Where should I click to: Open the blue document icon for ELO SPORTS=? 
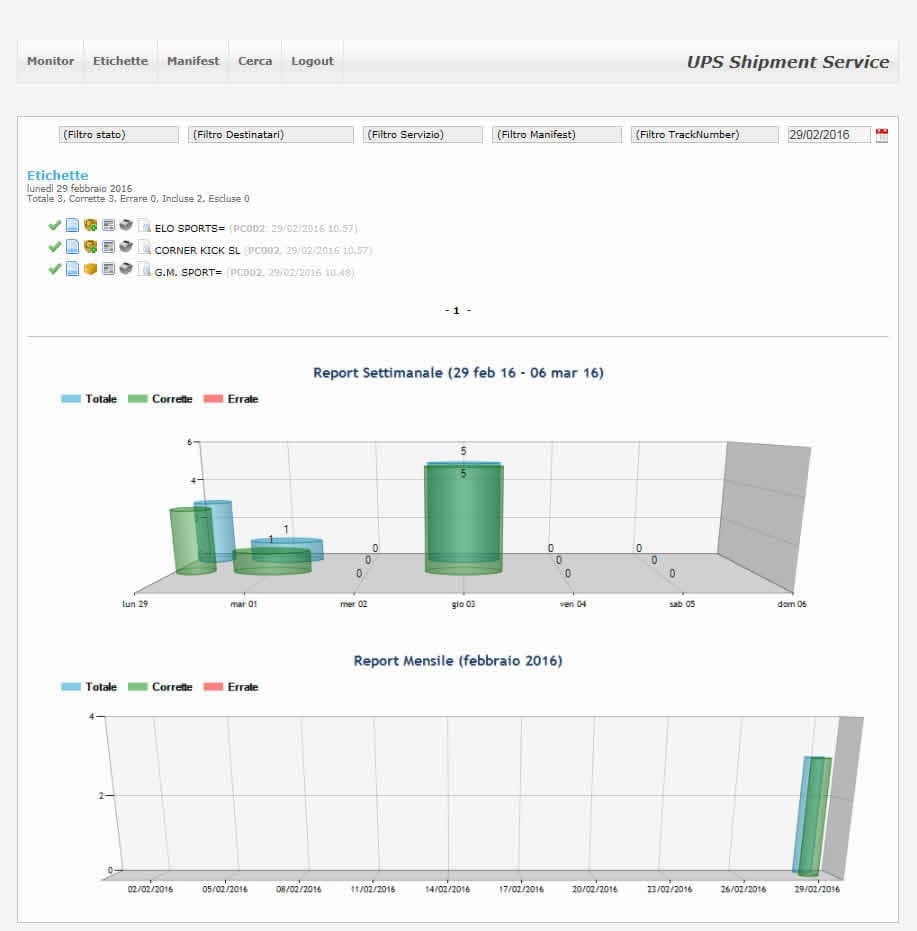pyautogui.click(x=72, y=225)
